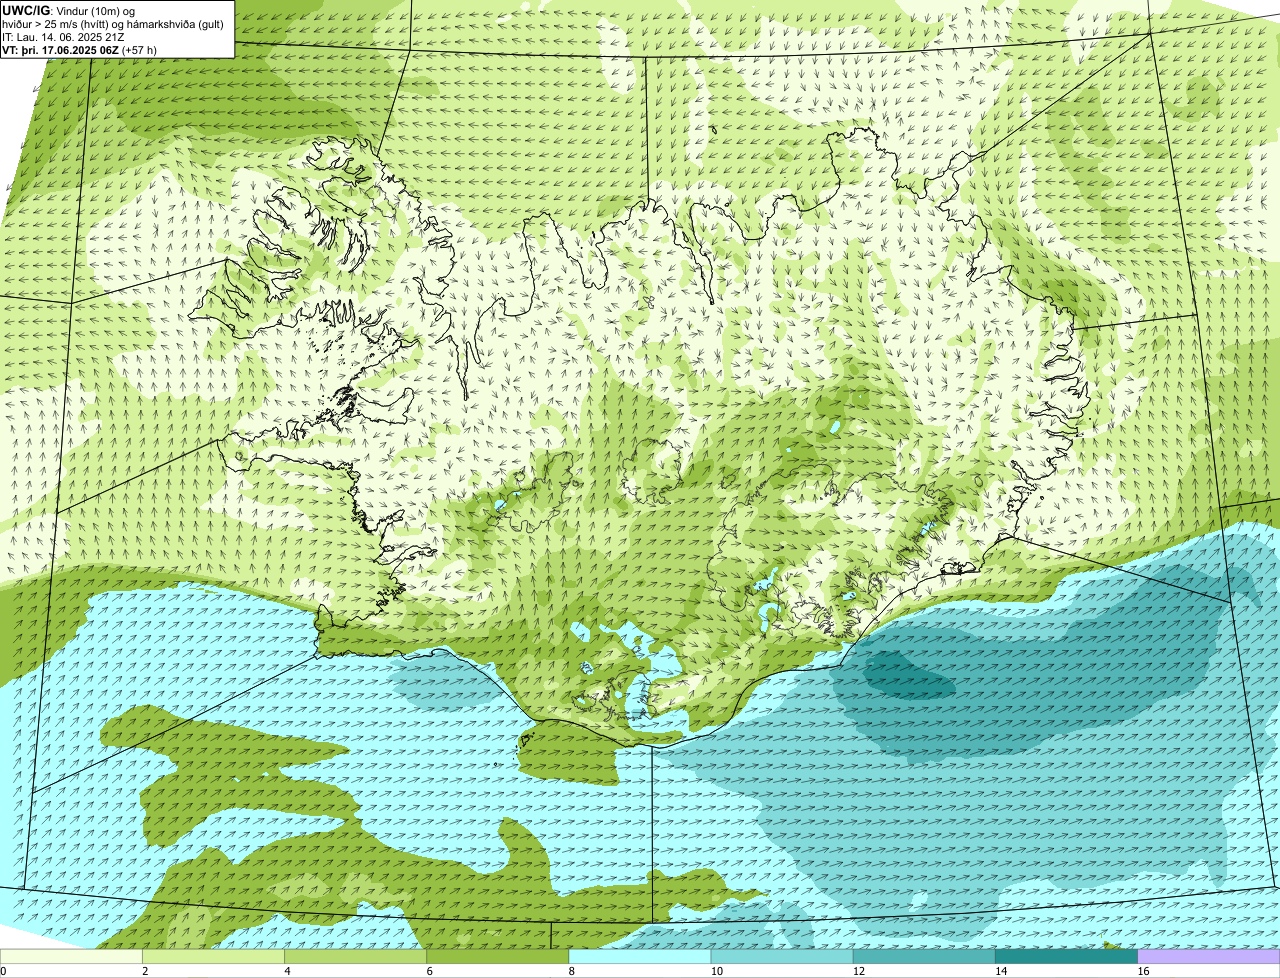
Task: Select the 2–4 m/s light green legend swatch
Action: point(213,956)
